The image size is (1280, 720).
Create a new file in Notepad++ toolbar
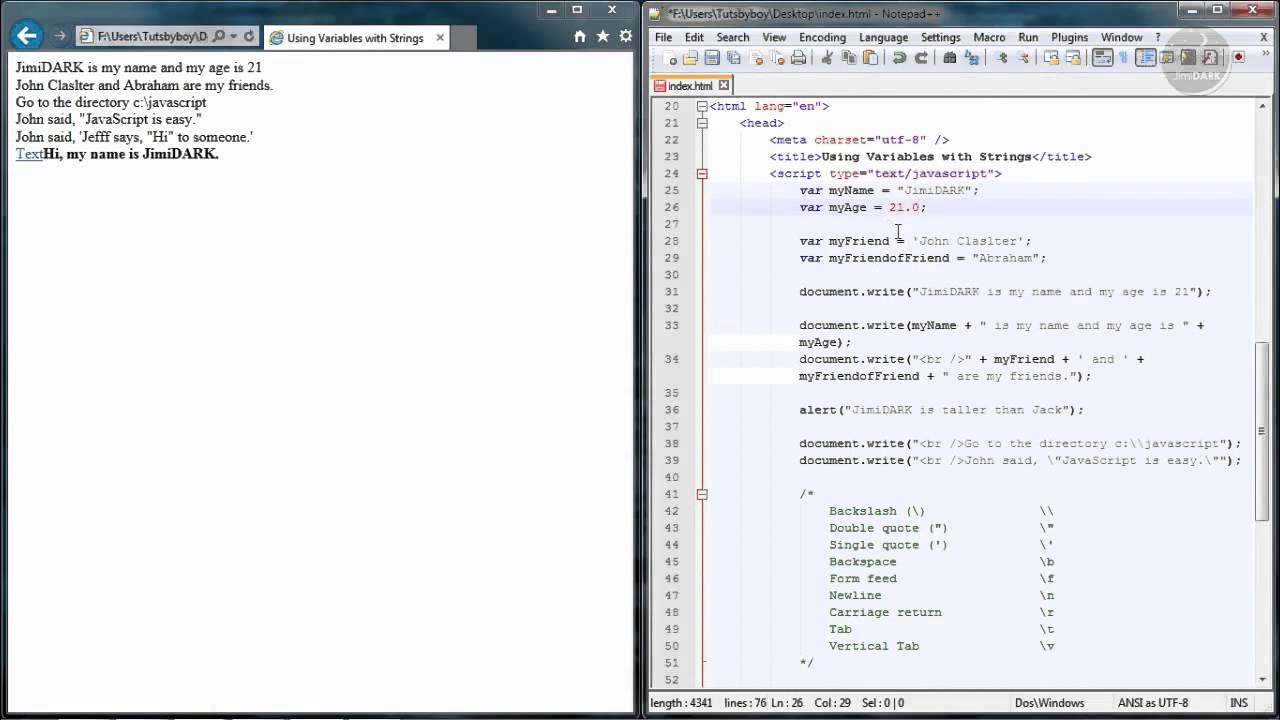(x=670, y=58)
